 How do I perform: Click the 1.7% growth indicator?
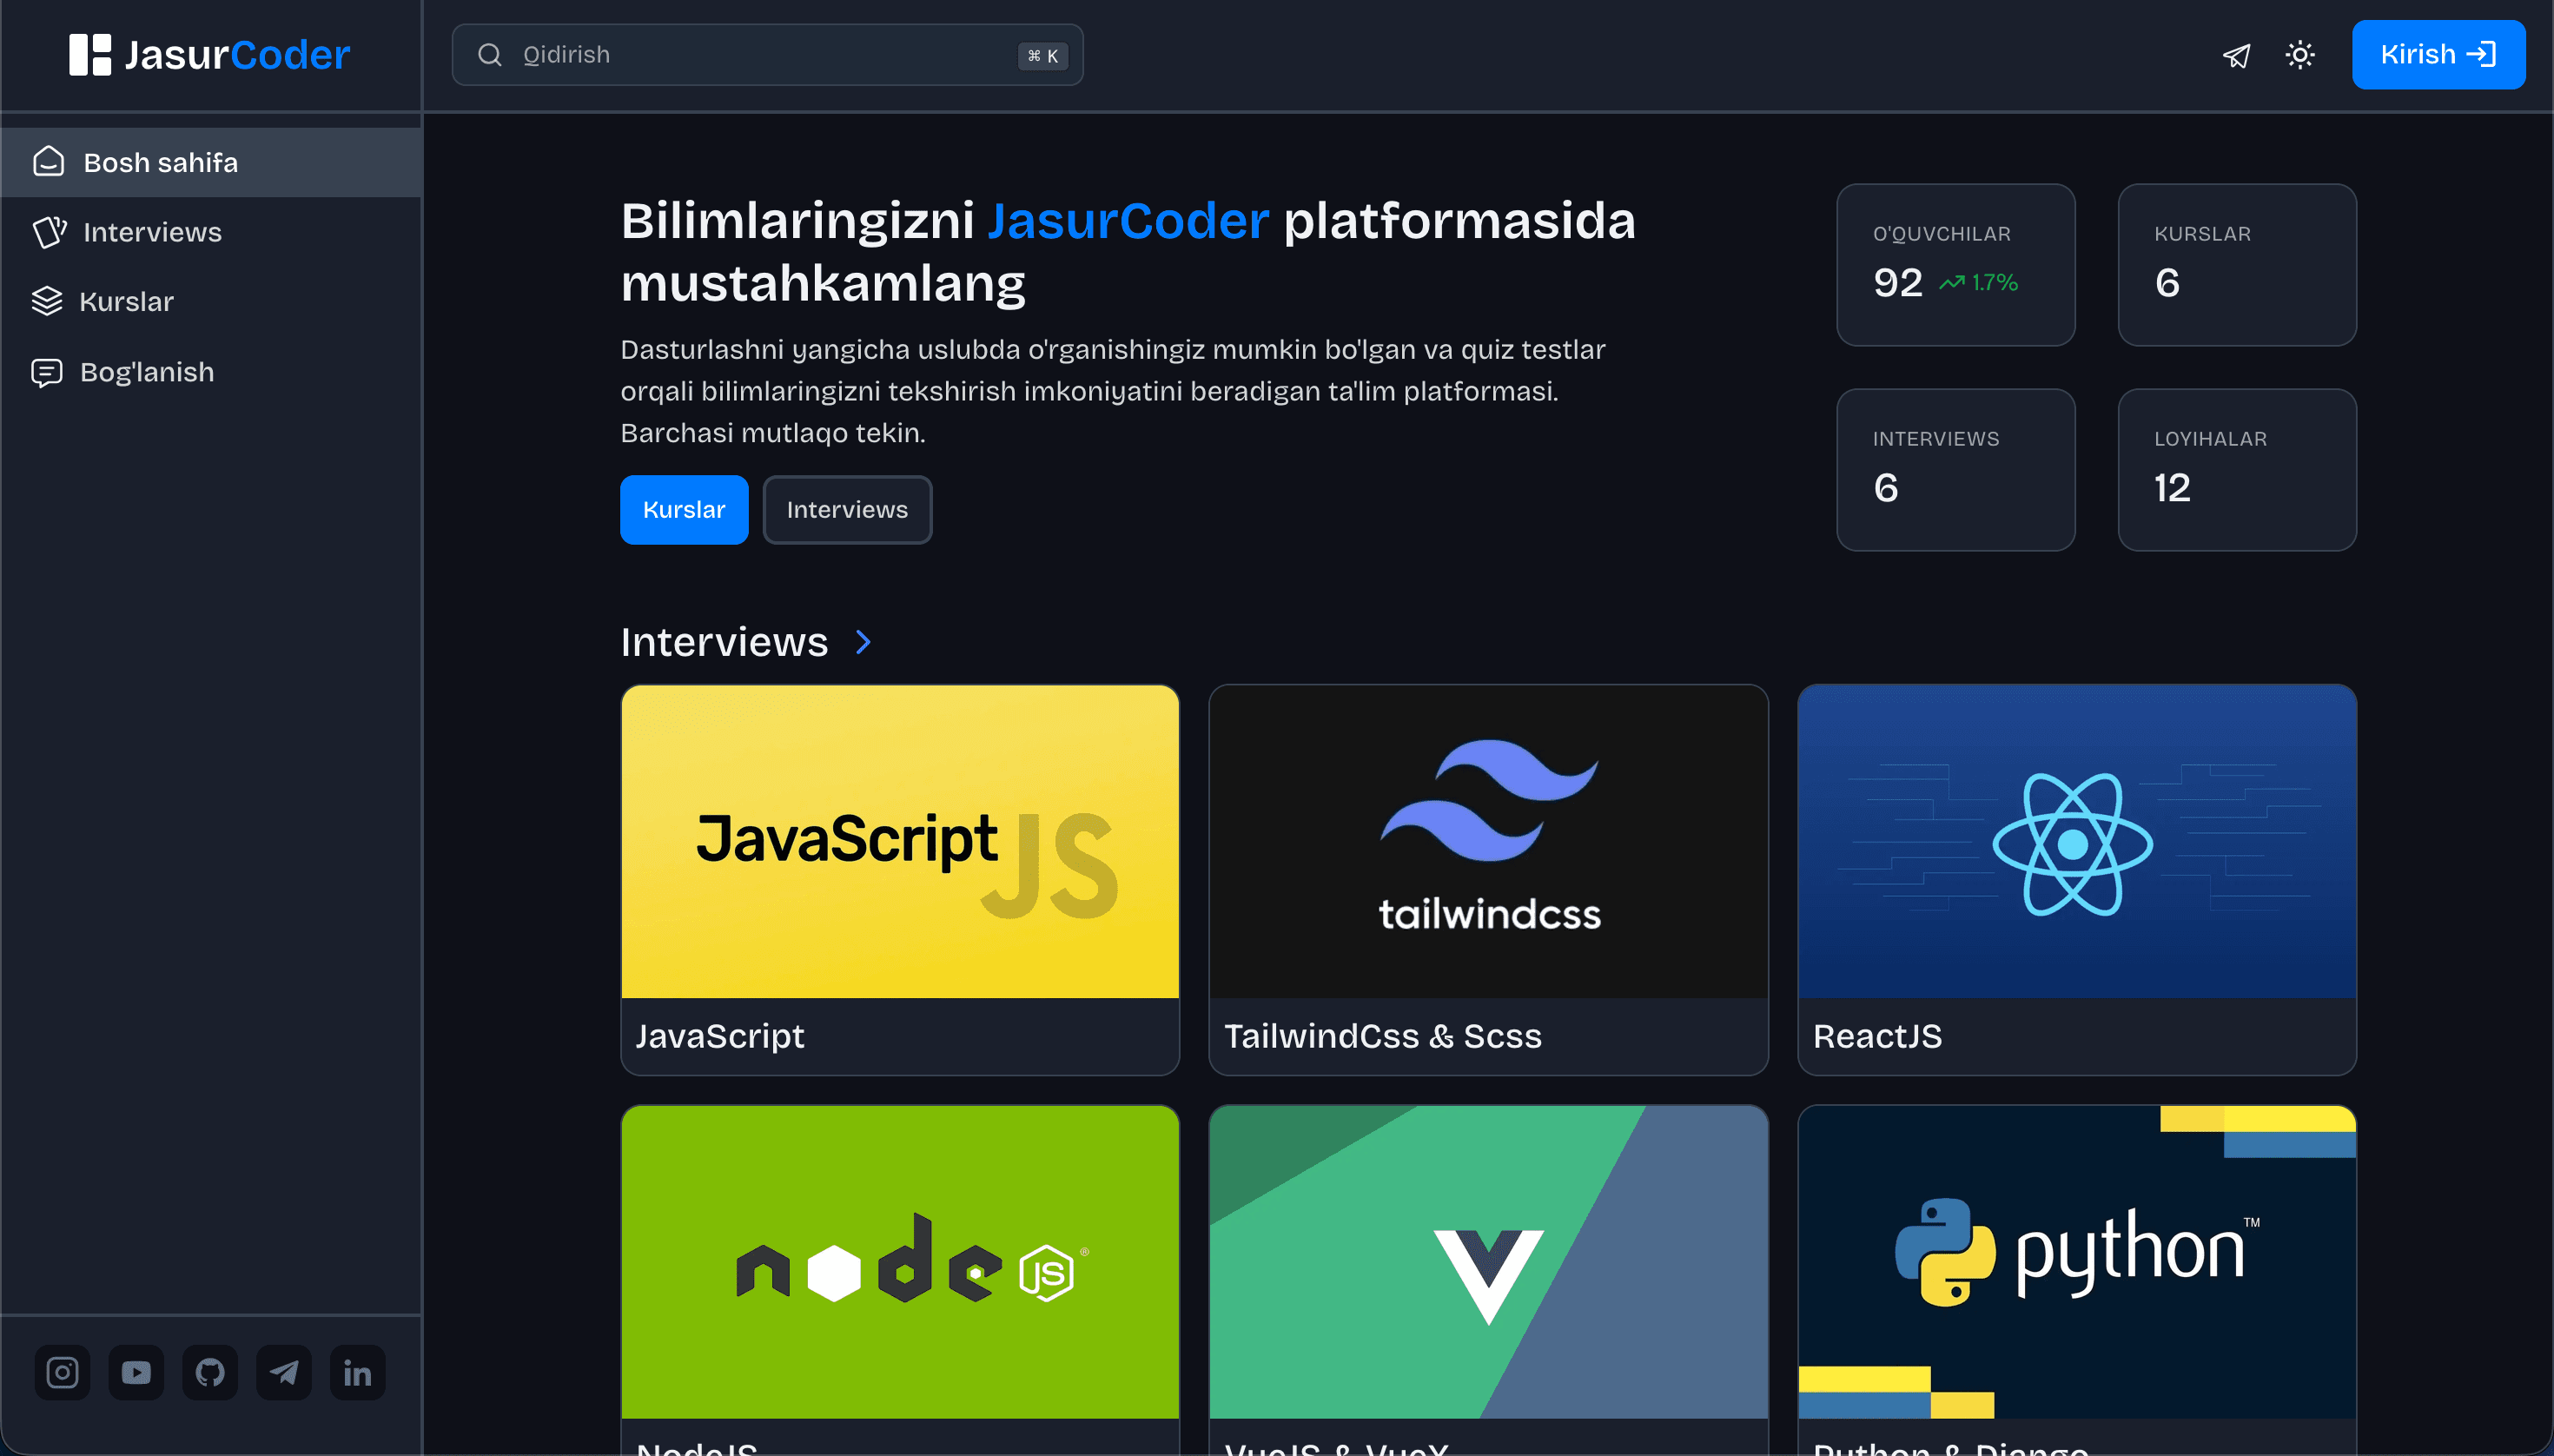click(1979, 283)
